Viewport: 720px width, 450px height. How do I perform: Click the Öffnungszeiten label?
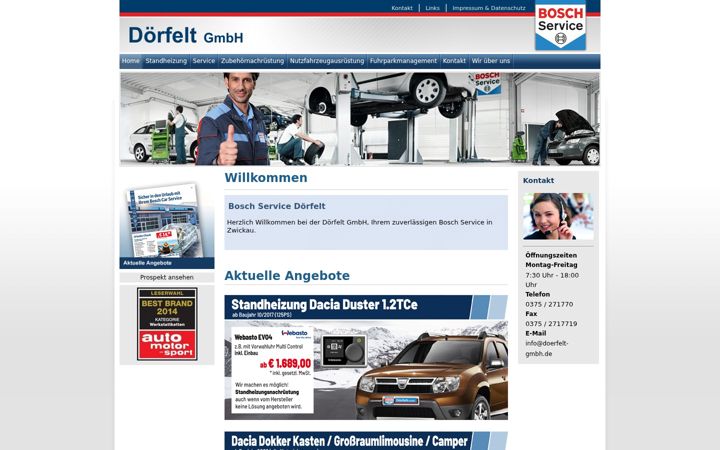[x=551, y=255]
